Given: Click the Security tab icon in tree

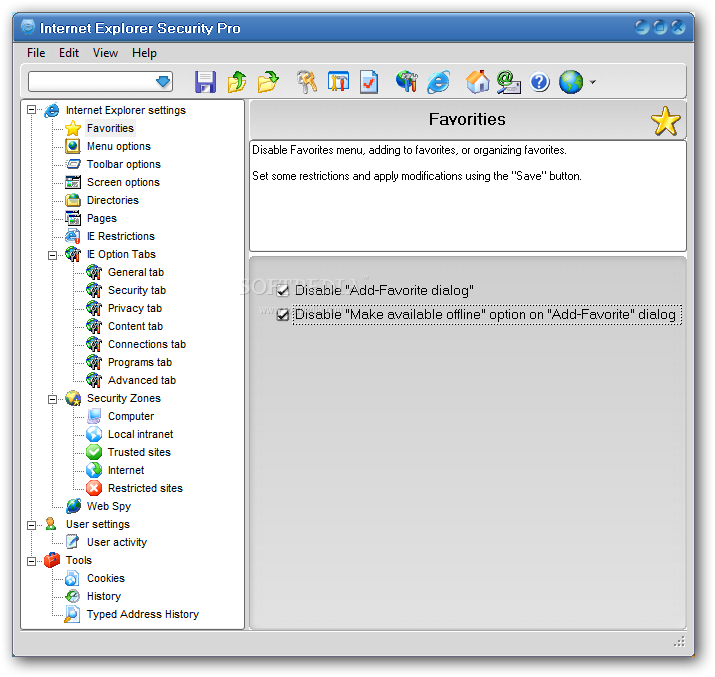Looking at the screenshot, I should point(94,290).
